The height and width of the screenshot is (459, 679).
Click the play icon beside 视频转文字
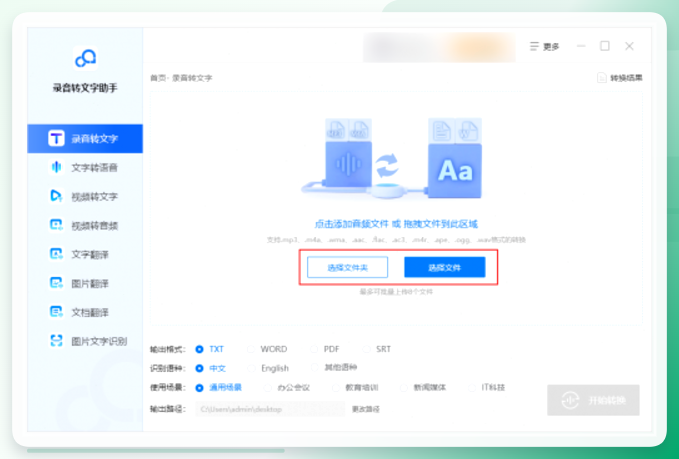pos(56,196)
